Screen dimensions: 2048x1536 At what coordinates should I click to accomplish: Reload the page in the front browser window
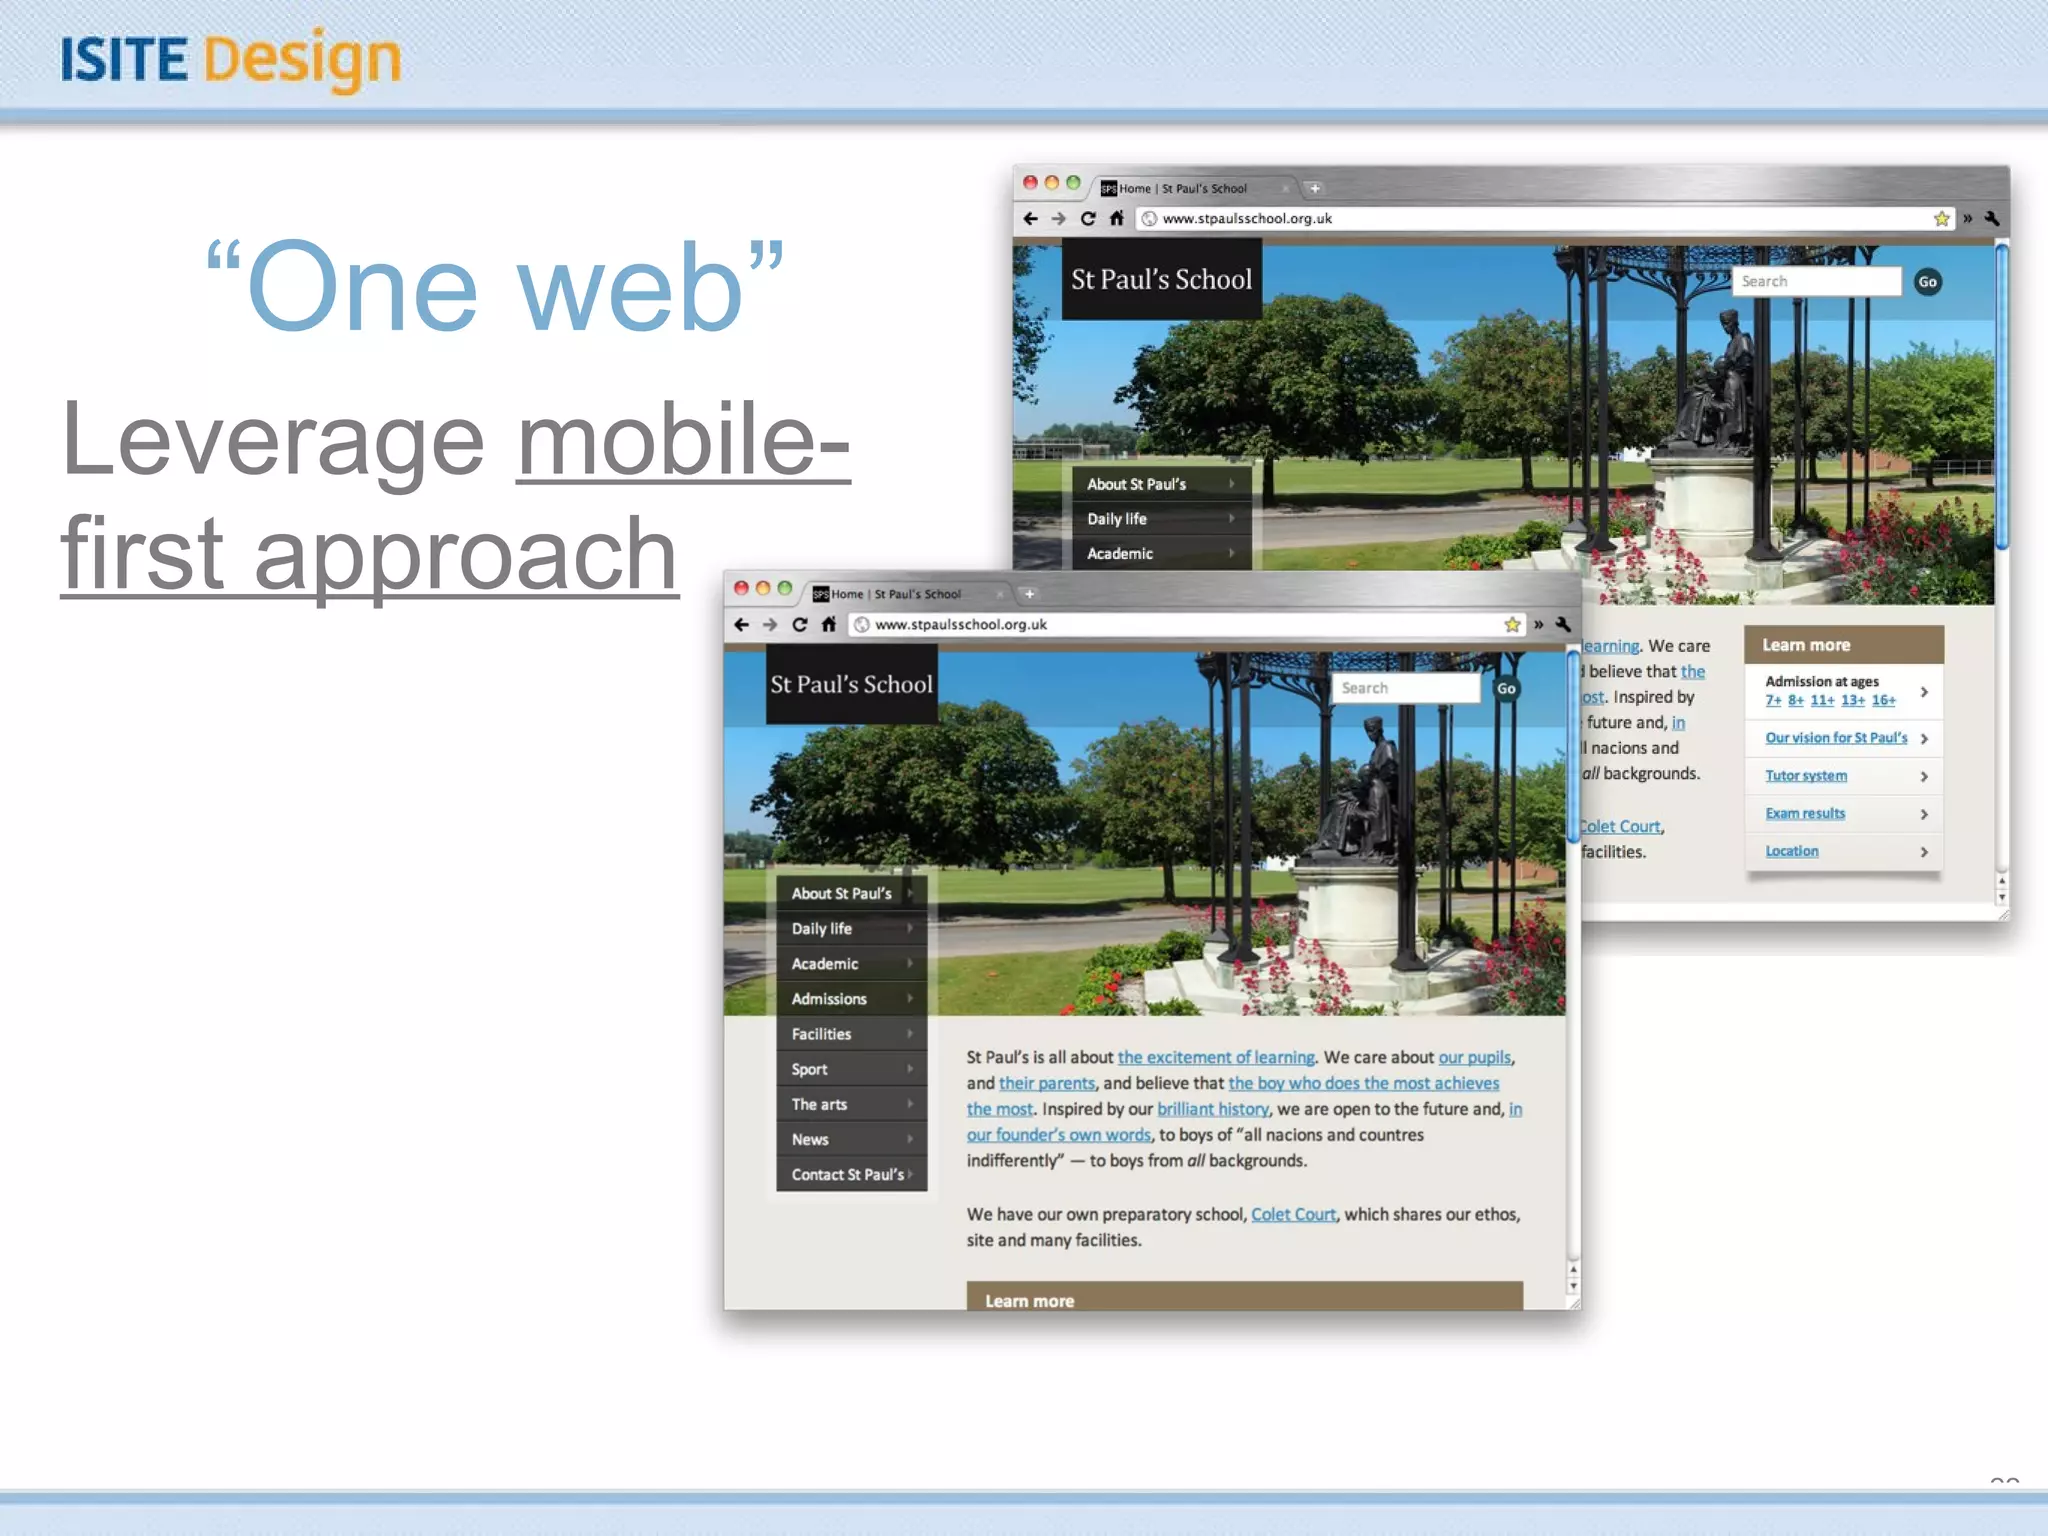[799, 625]
